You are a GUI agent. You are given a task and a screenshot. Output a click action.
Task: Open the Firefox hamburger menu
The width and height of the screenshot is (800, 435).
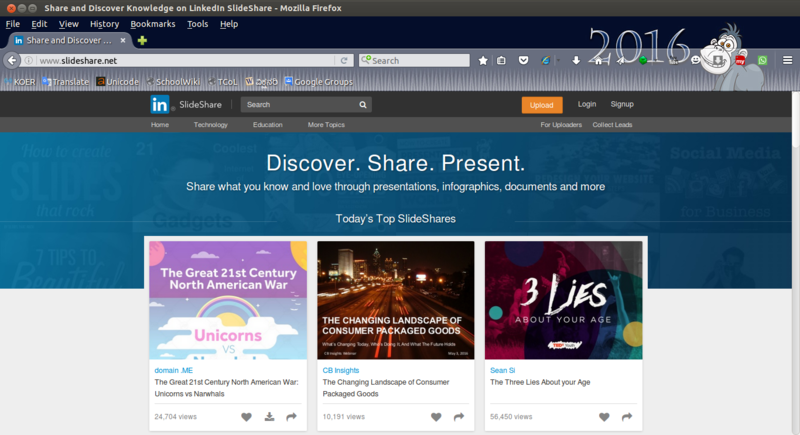coord(787,60)
